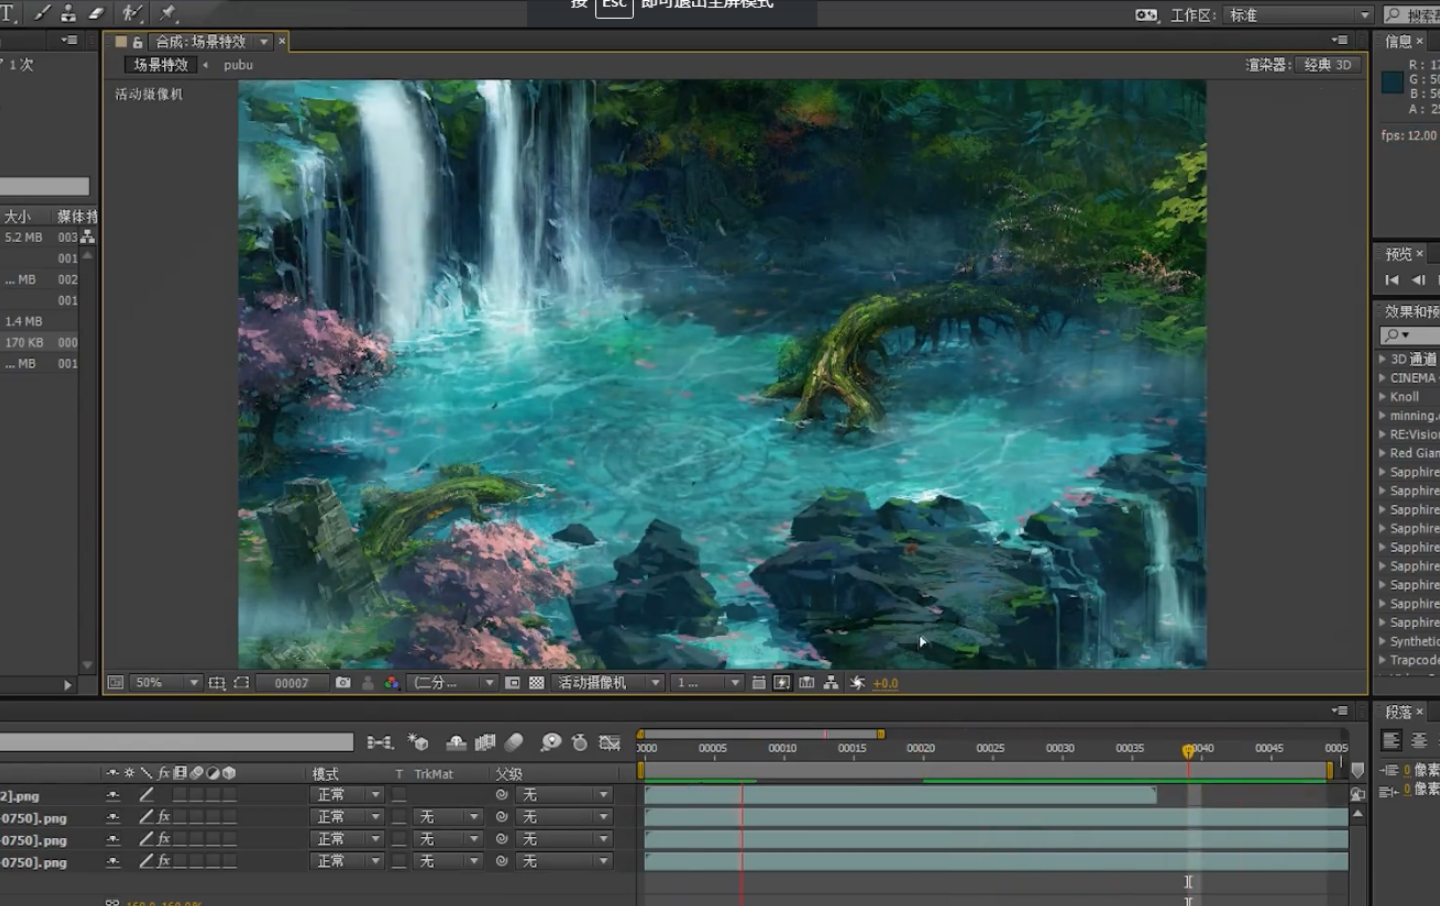This screenshot has width=1440, height=906.
Task: Select the 场景特效 breadcrumb tab
Action: click(x=161, y=65)
